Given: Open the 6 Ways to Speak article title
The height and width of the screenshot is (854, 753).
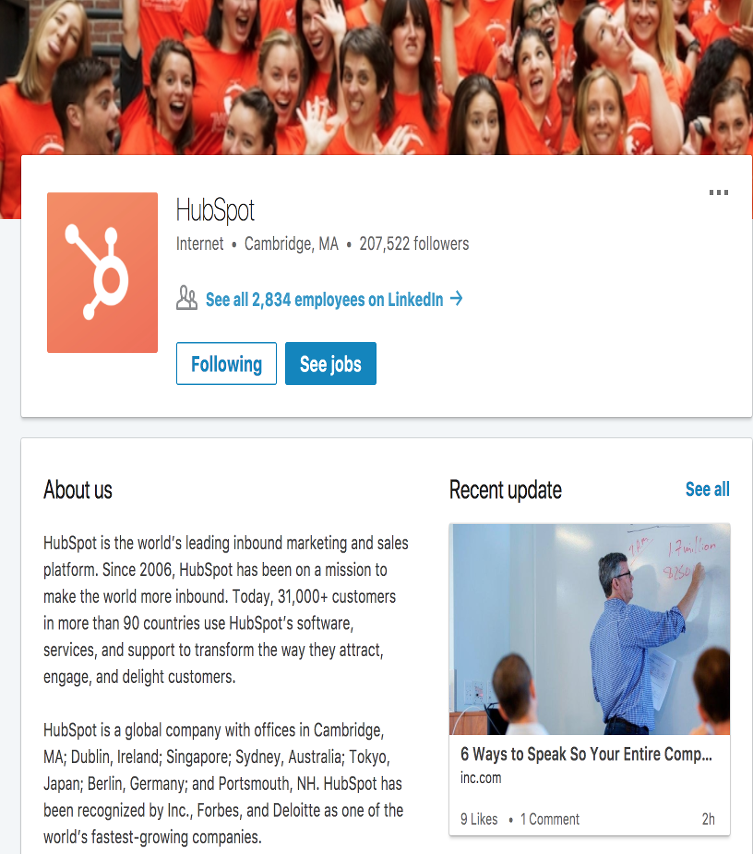Looking at the screenshot, I should click(586, 754).
